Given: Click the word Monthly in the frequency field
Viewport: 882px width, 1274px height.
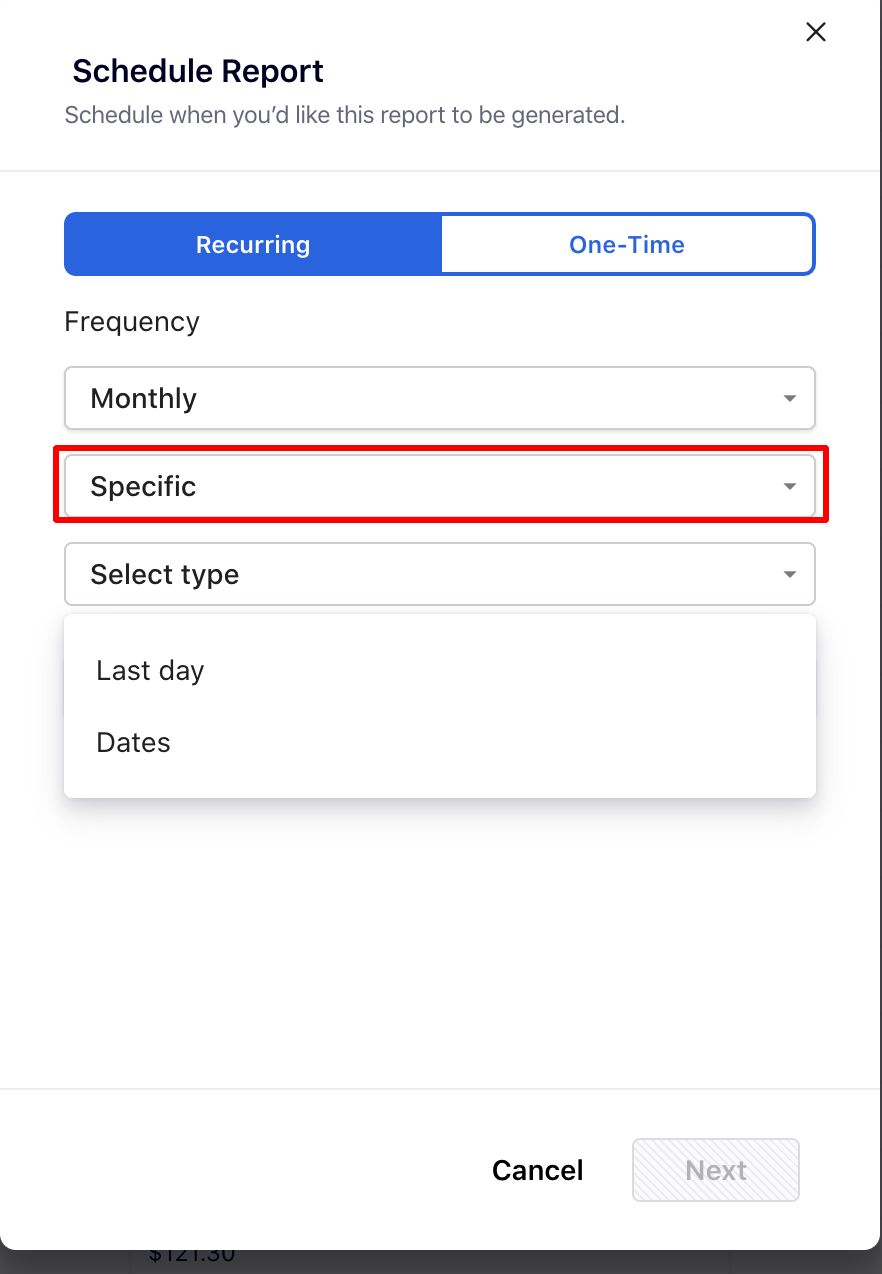Looking at the screenshot, I should coord(144,399).
